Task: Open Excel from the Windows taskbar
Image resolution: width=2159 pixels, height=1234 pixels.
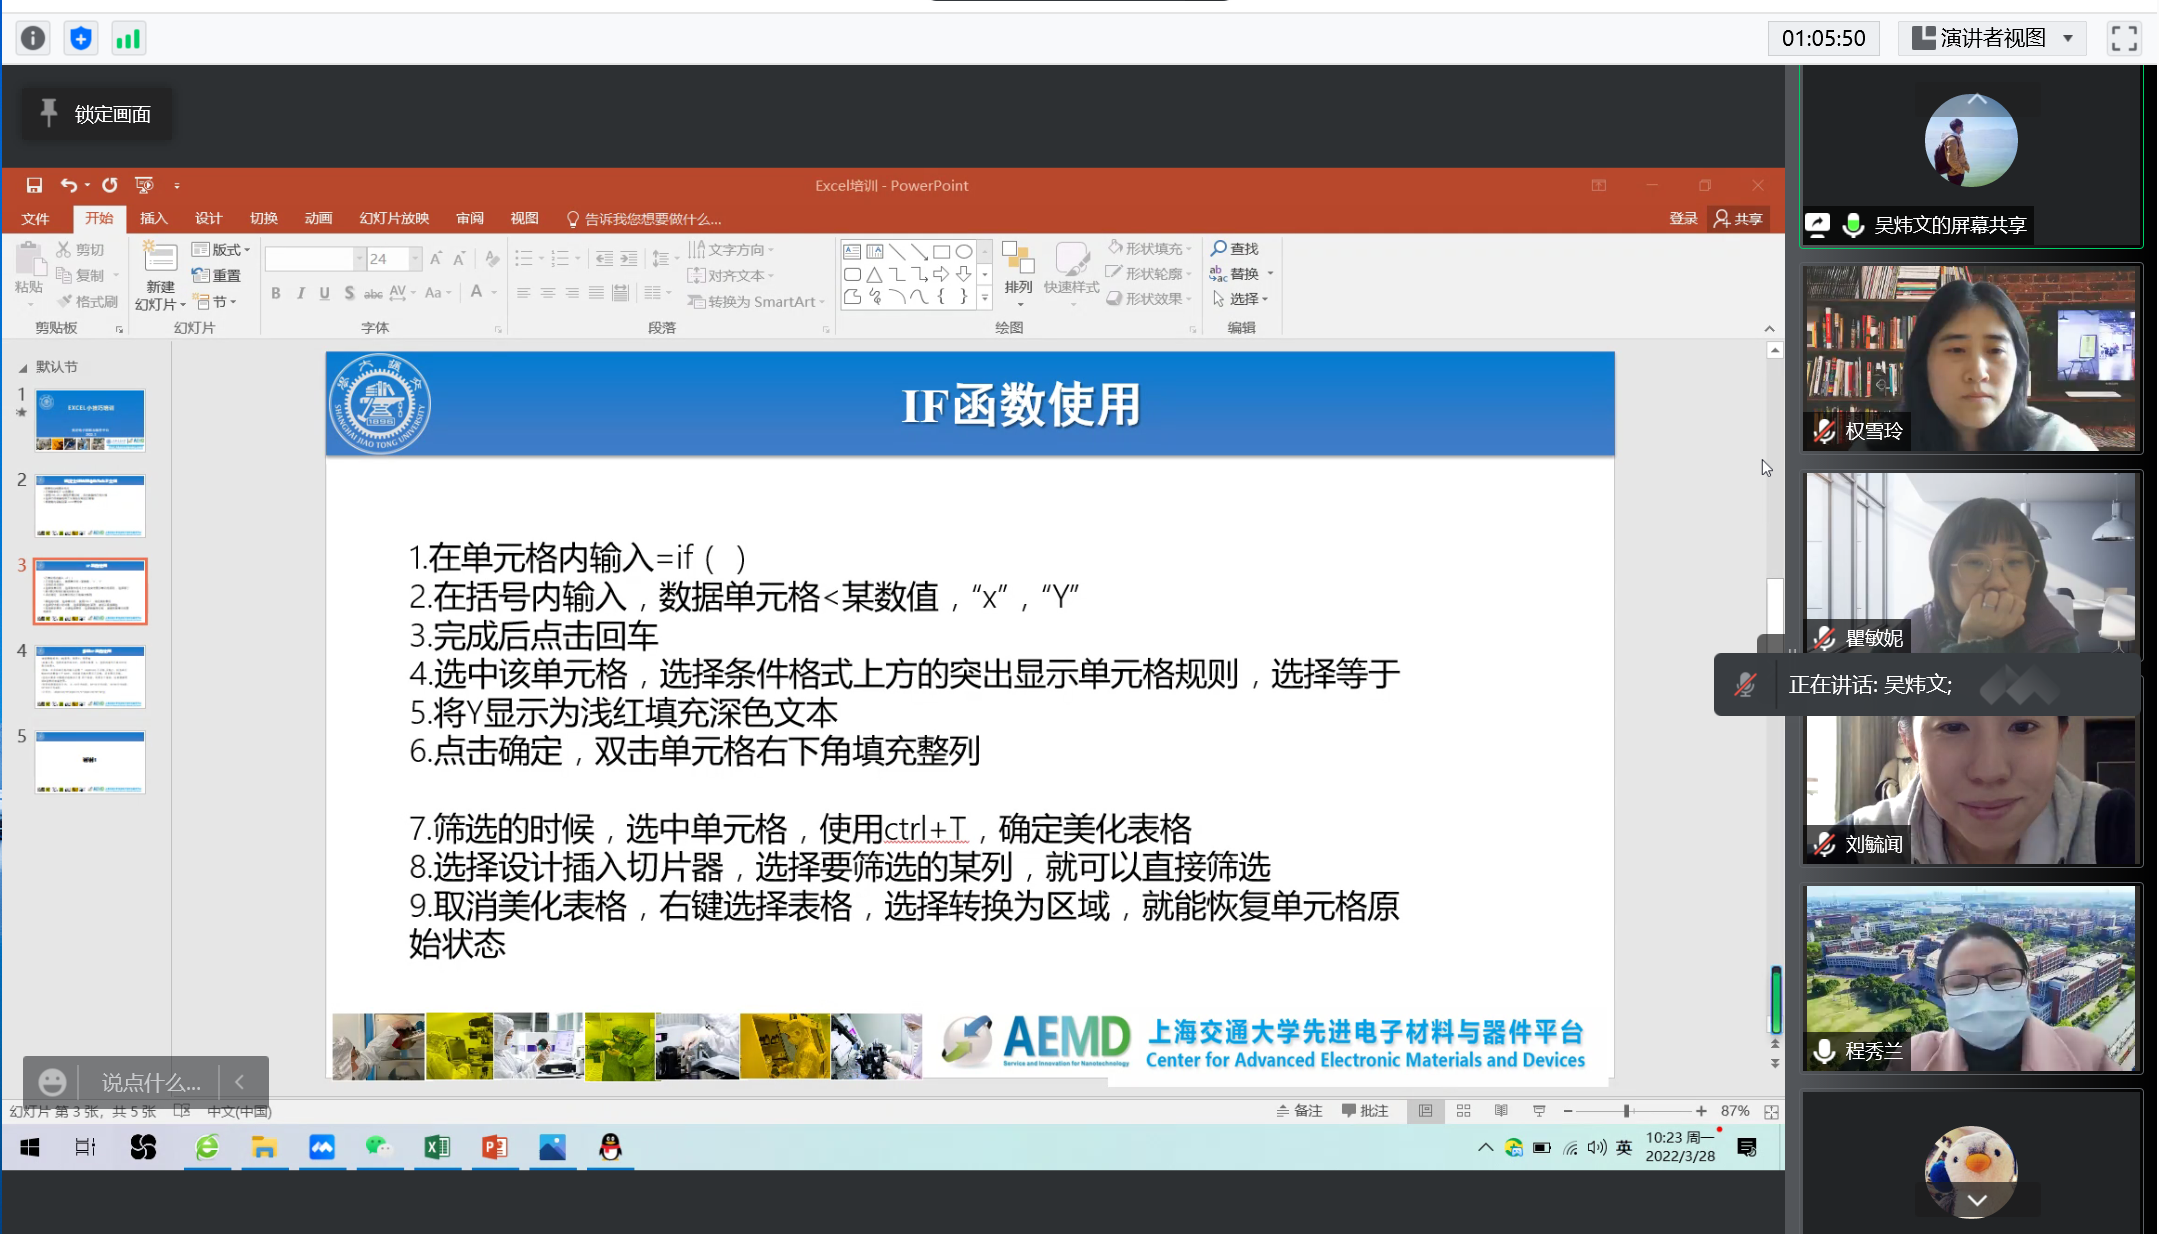Action: coord(437,1148)
